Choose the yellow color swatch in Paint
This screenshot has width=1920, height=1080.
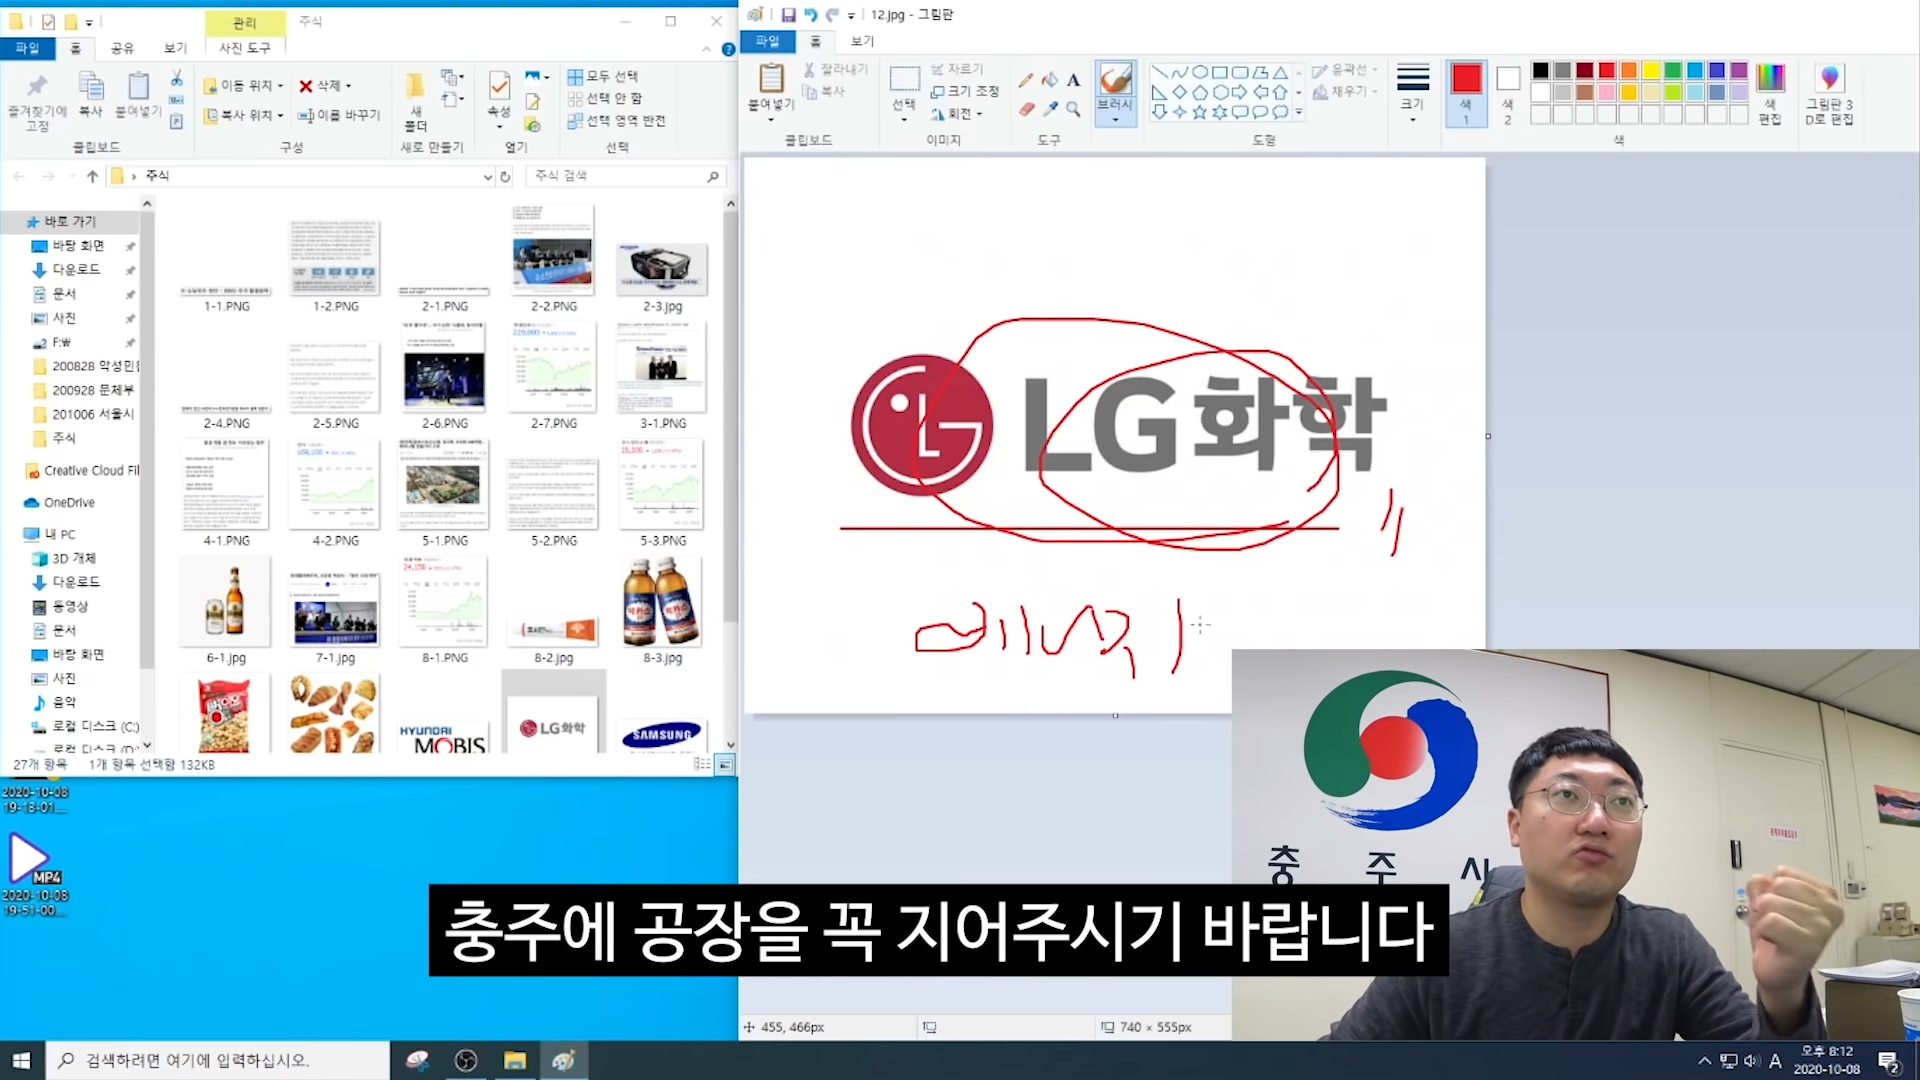1651,70
